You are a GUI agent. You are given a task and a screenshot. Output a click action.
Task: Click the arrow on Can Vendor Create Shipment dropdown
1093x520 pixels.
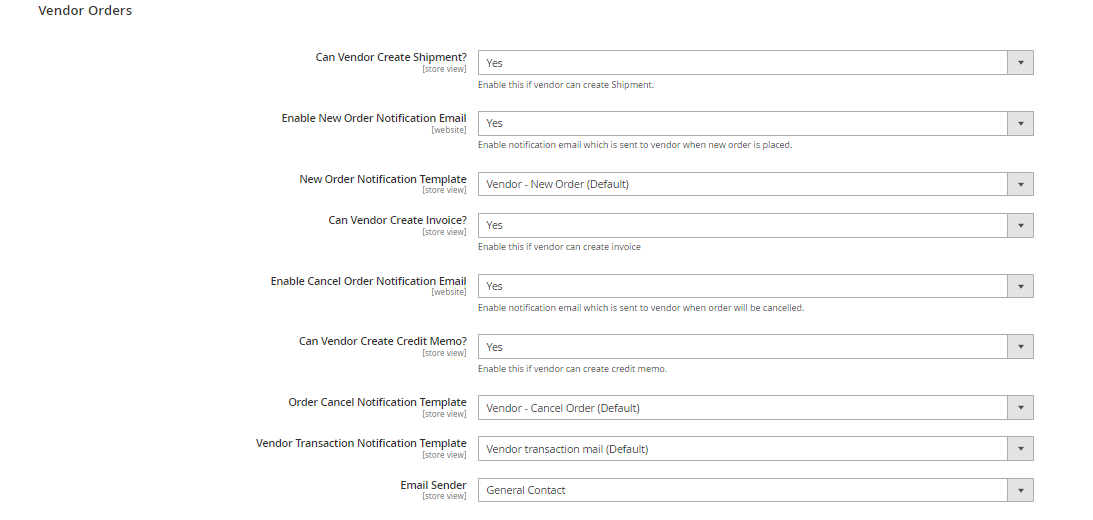1020,63
